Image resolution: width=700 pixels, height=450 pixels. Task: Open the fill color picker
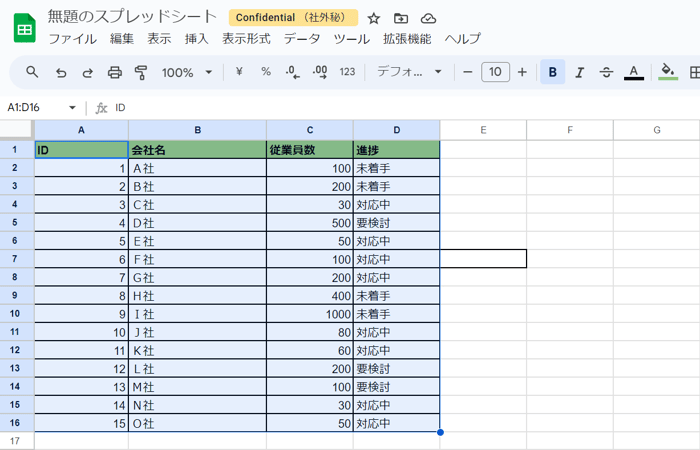(x=668, y=72)
